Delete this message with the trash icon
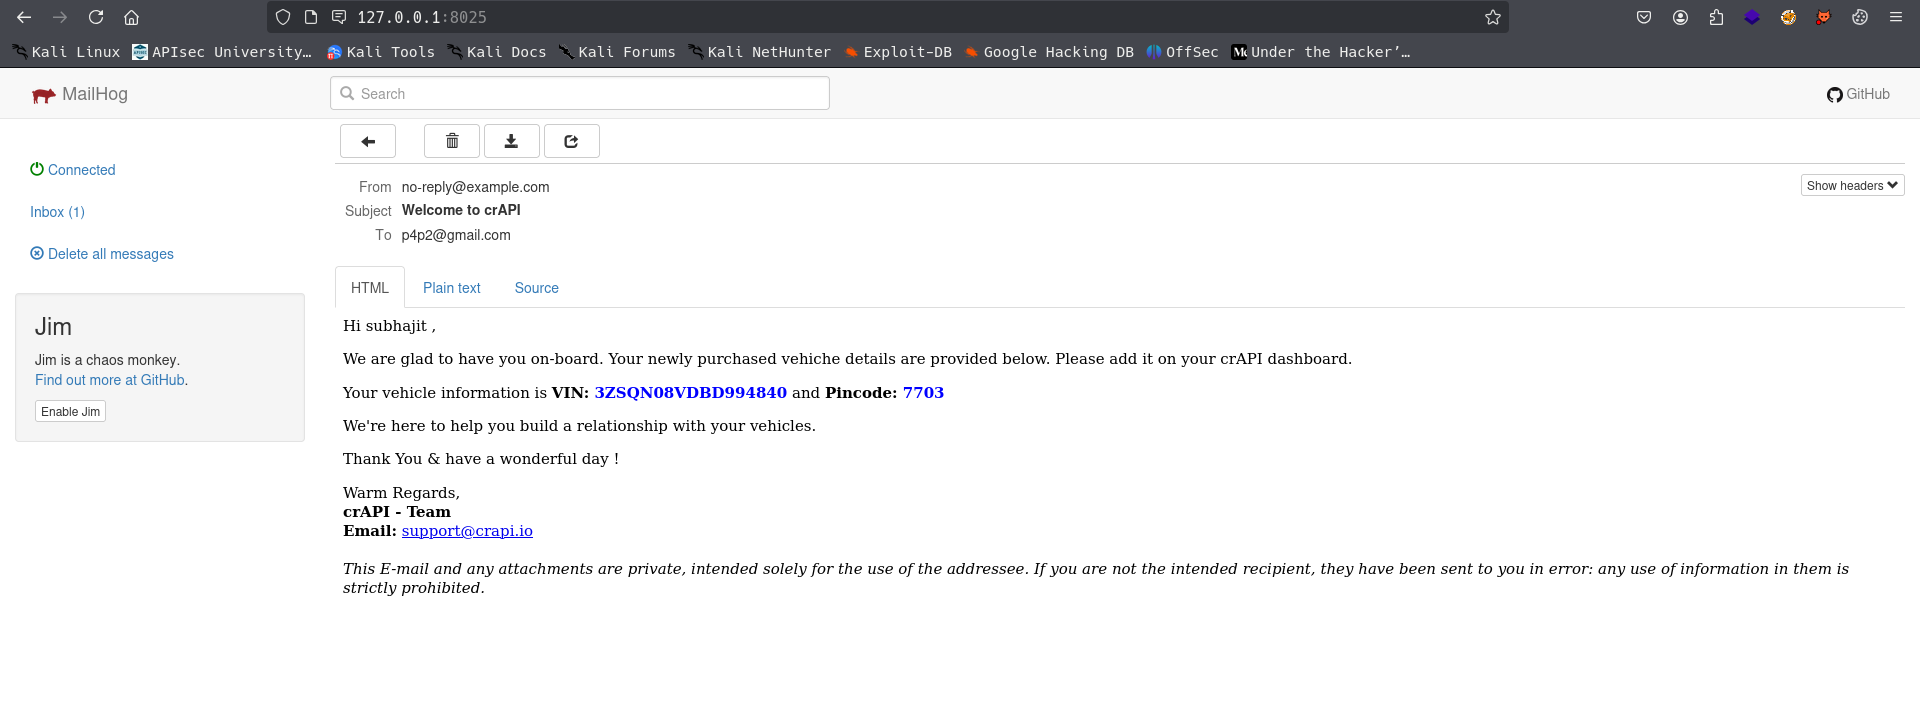This screenshot has width=1920, height=716. coord(452,141)
